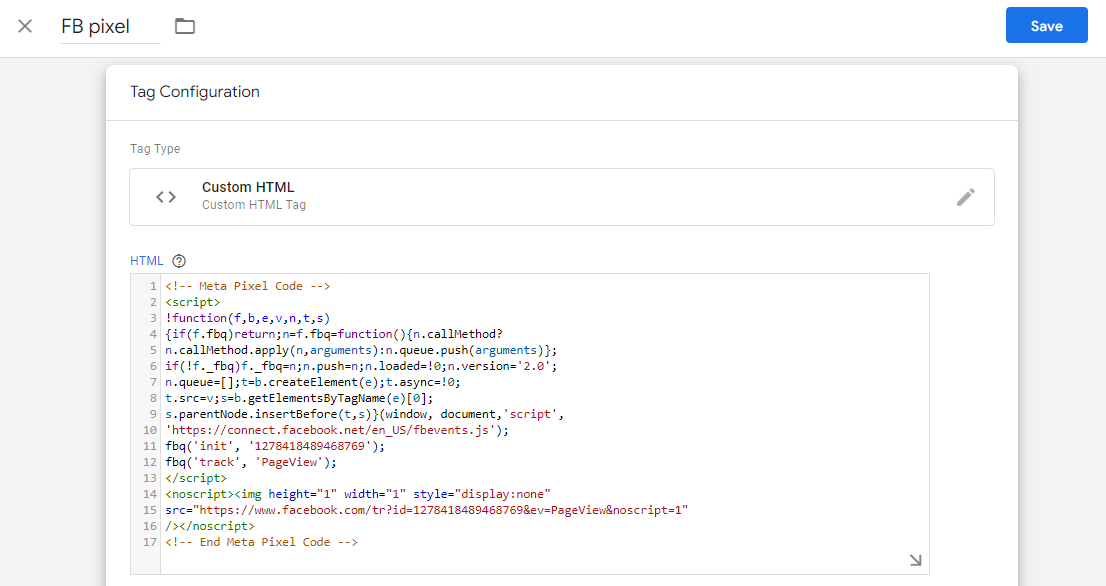
Task: Click the fbq('track', 'PageView') line
Action: (251, 463)
